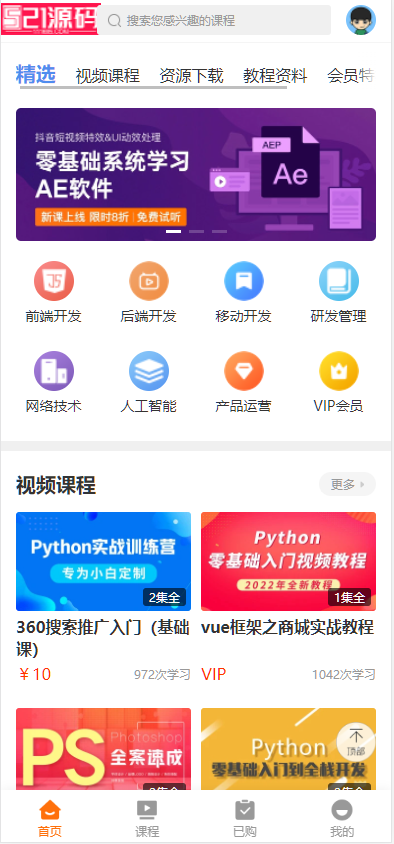Image resolution: width=394 pixels, height=844 pixels.
Task: Open the 前端开发 category icon
Action: (x=54, y=281)
